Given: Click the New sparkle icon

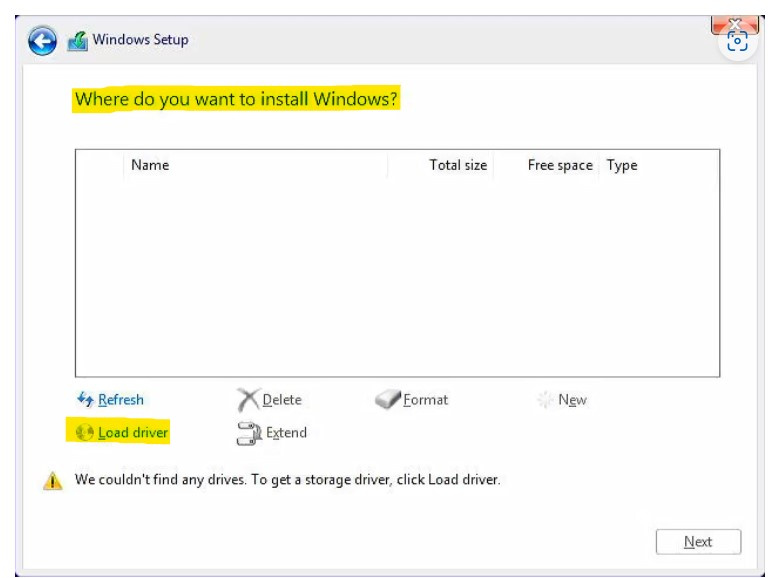Looking at the screenshot, I should 545,400.
